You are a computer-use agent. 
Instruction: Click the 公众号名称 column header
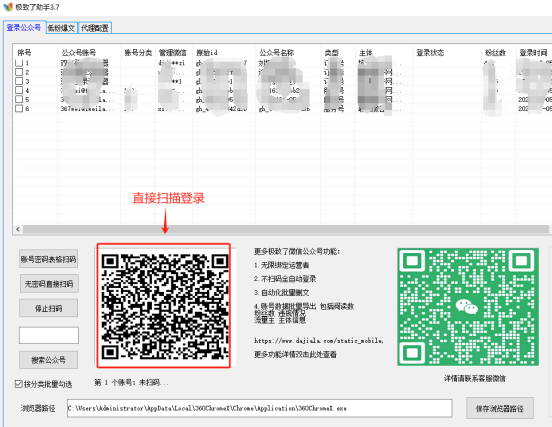click(277, 53)
